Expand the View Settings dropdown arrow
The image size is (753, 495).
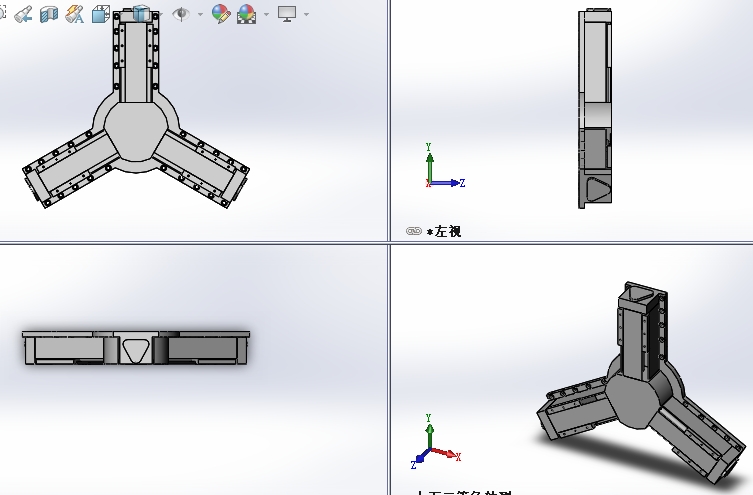tap(306, 14)
